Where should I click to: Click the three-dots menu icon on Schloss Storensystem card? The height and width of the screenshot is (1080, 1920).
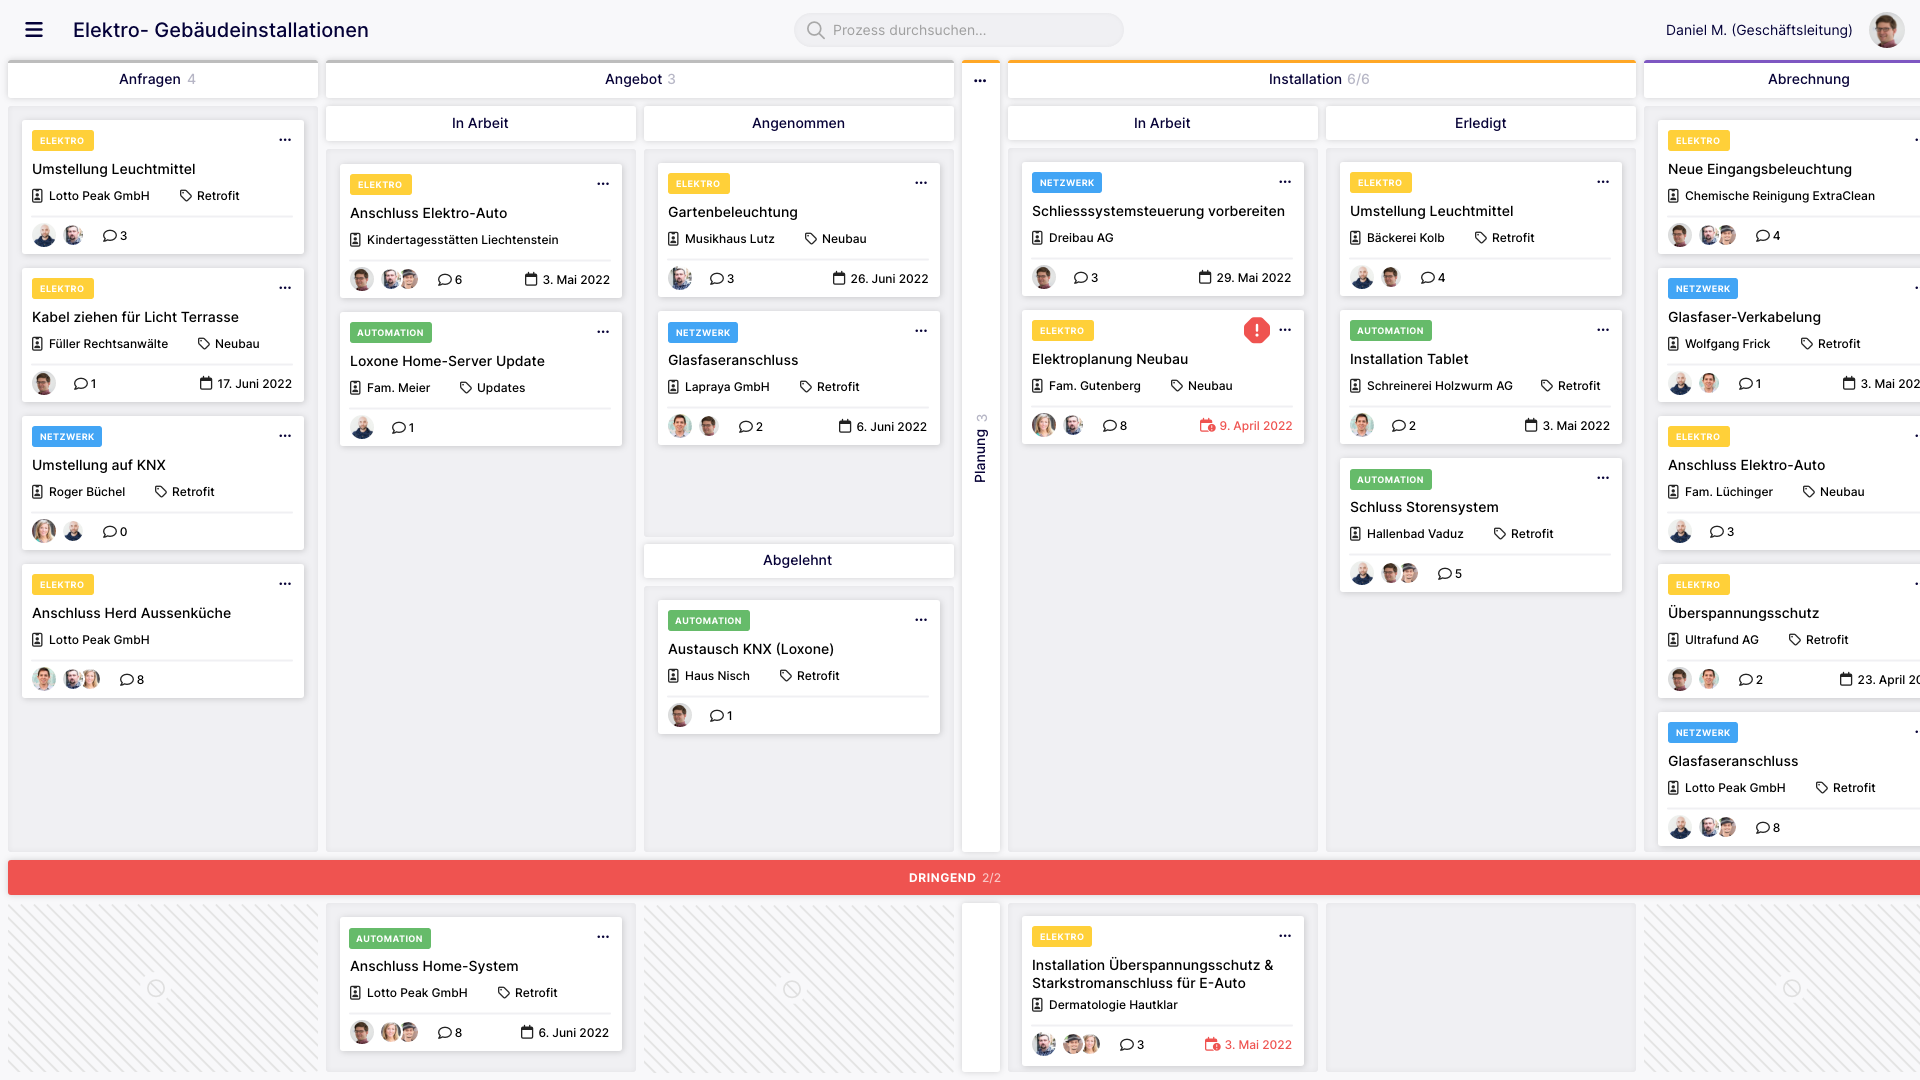(1604, 479)
